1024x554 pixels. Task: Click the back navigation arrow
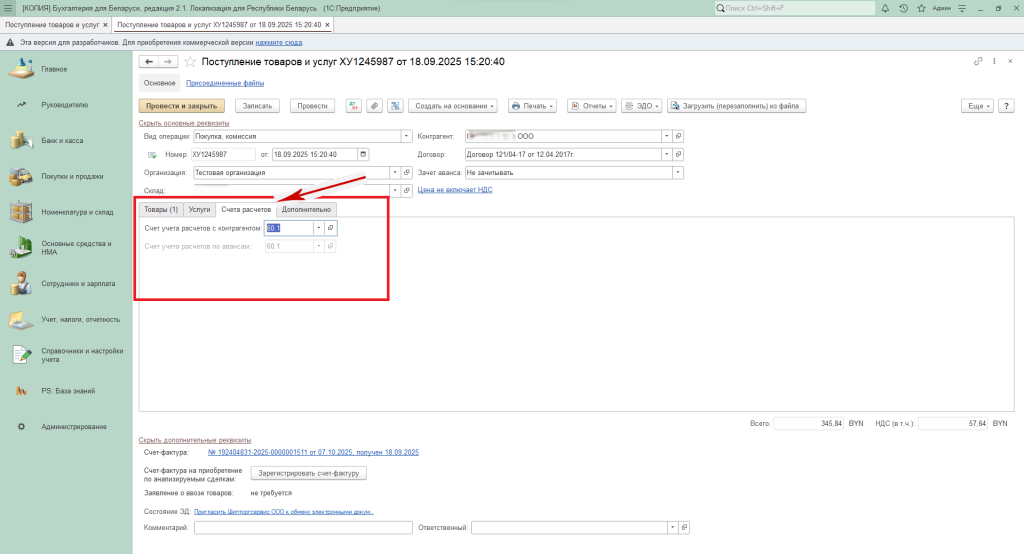[150, 62]
